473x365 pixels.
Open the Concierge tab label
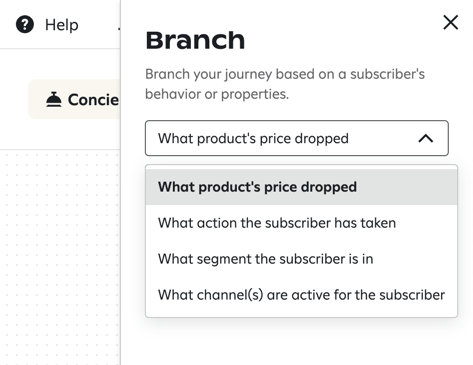[93, 100]
